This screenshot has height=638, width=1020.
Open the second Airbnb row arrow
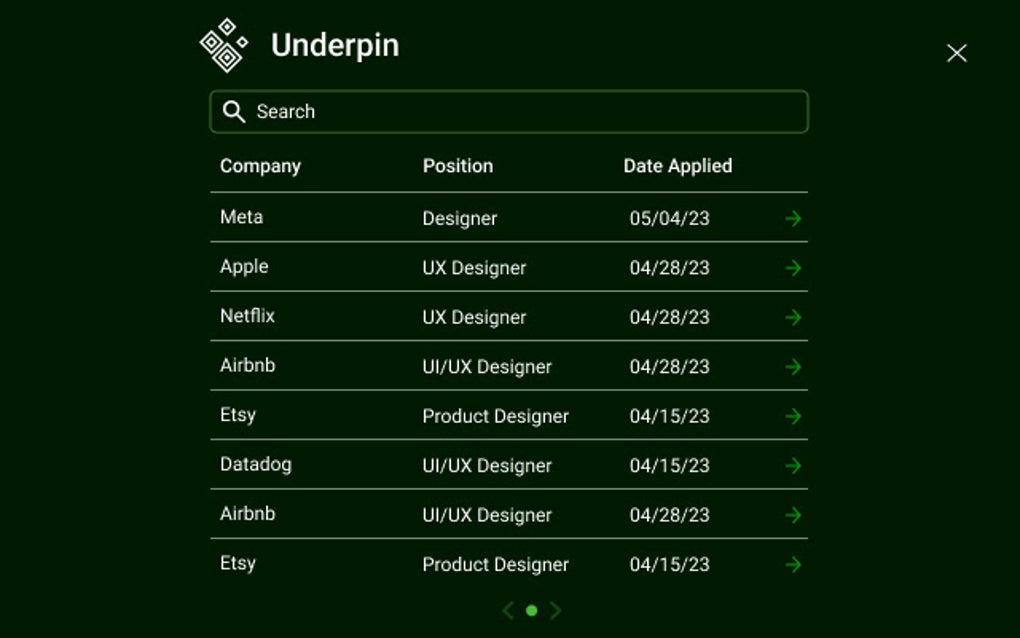pos(793,515)
